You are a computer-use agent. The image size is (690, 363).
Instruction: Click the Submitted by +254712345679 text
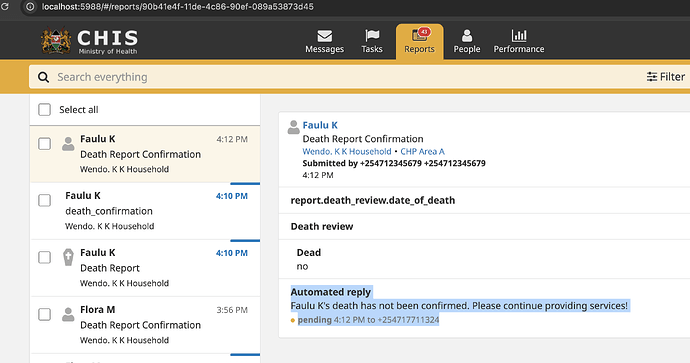click(x=394, y=163)
